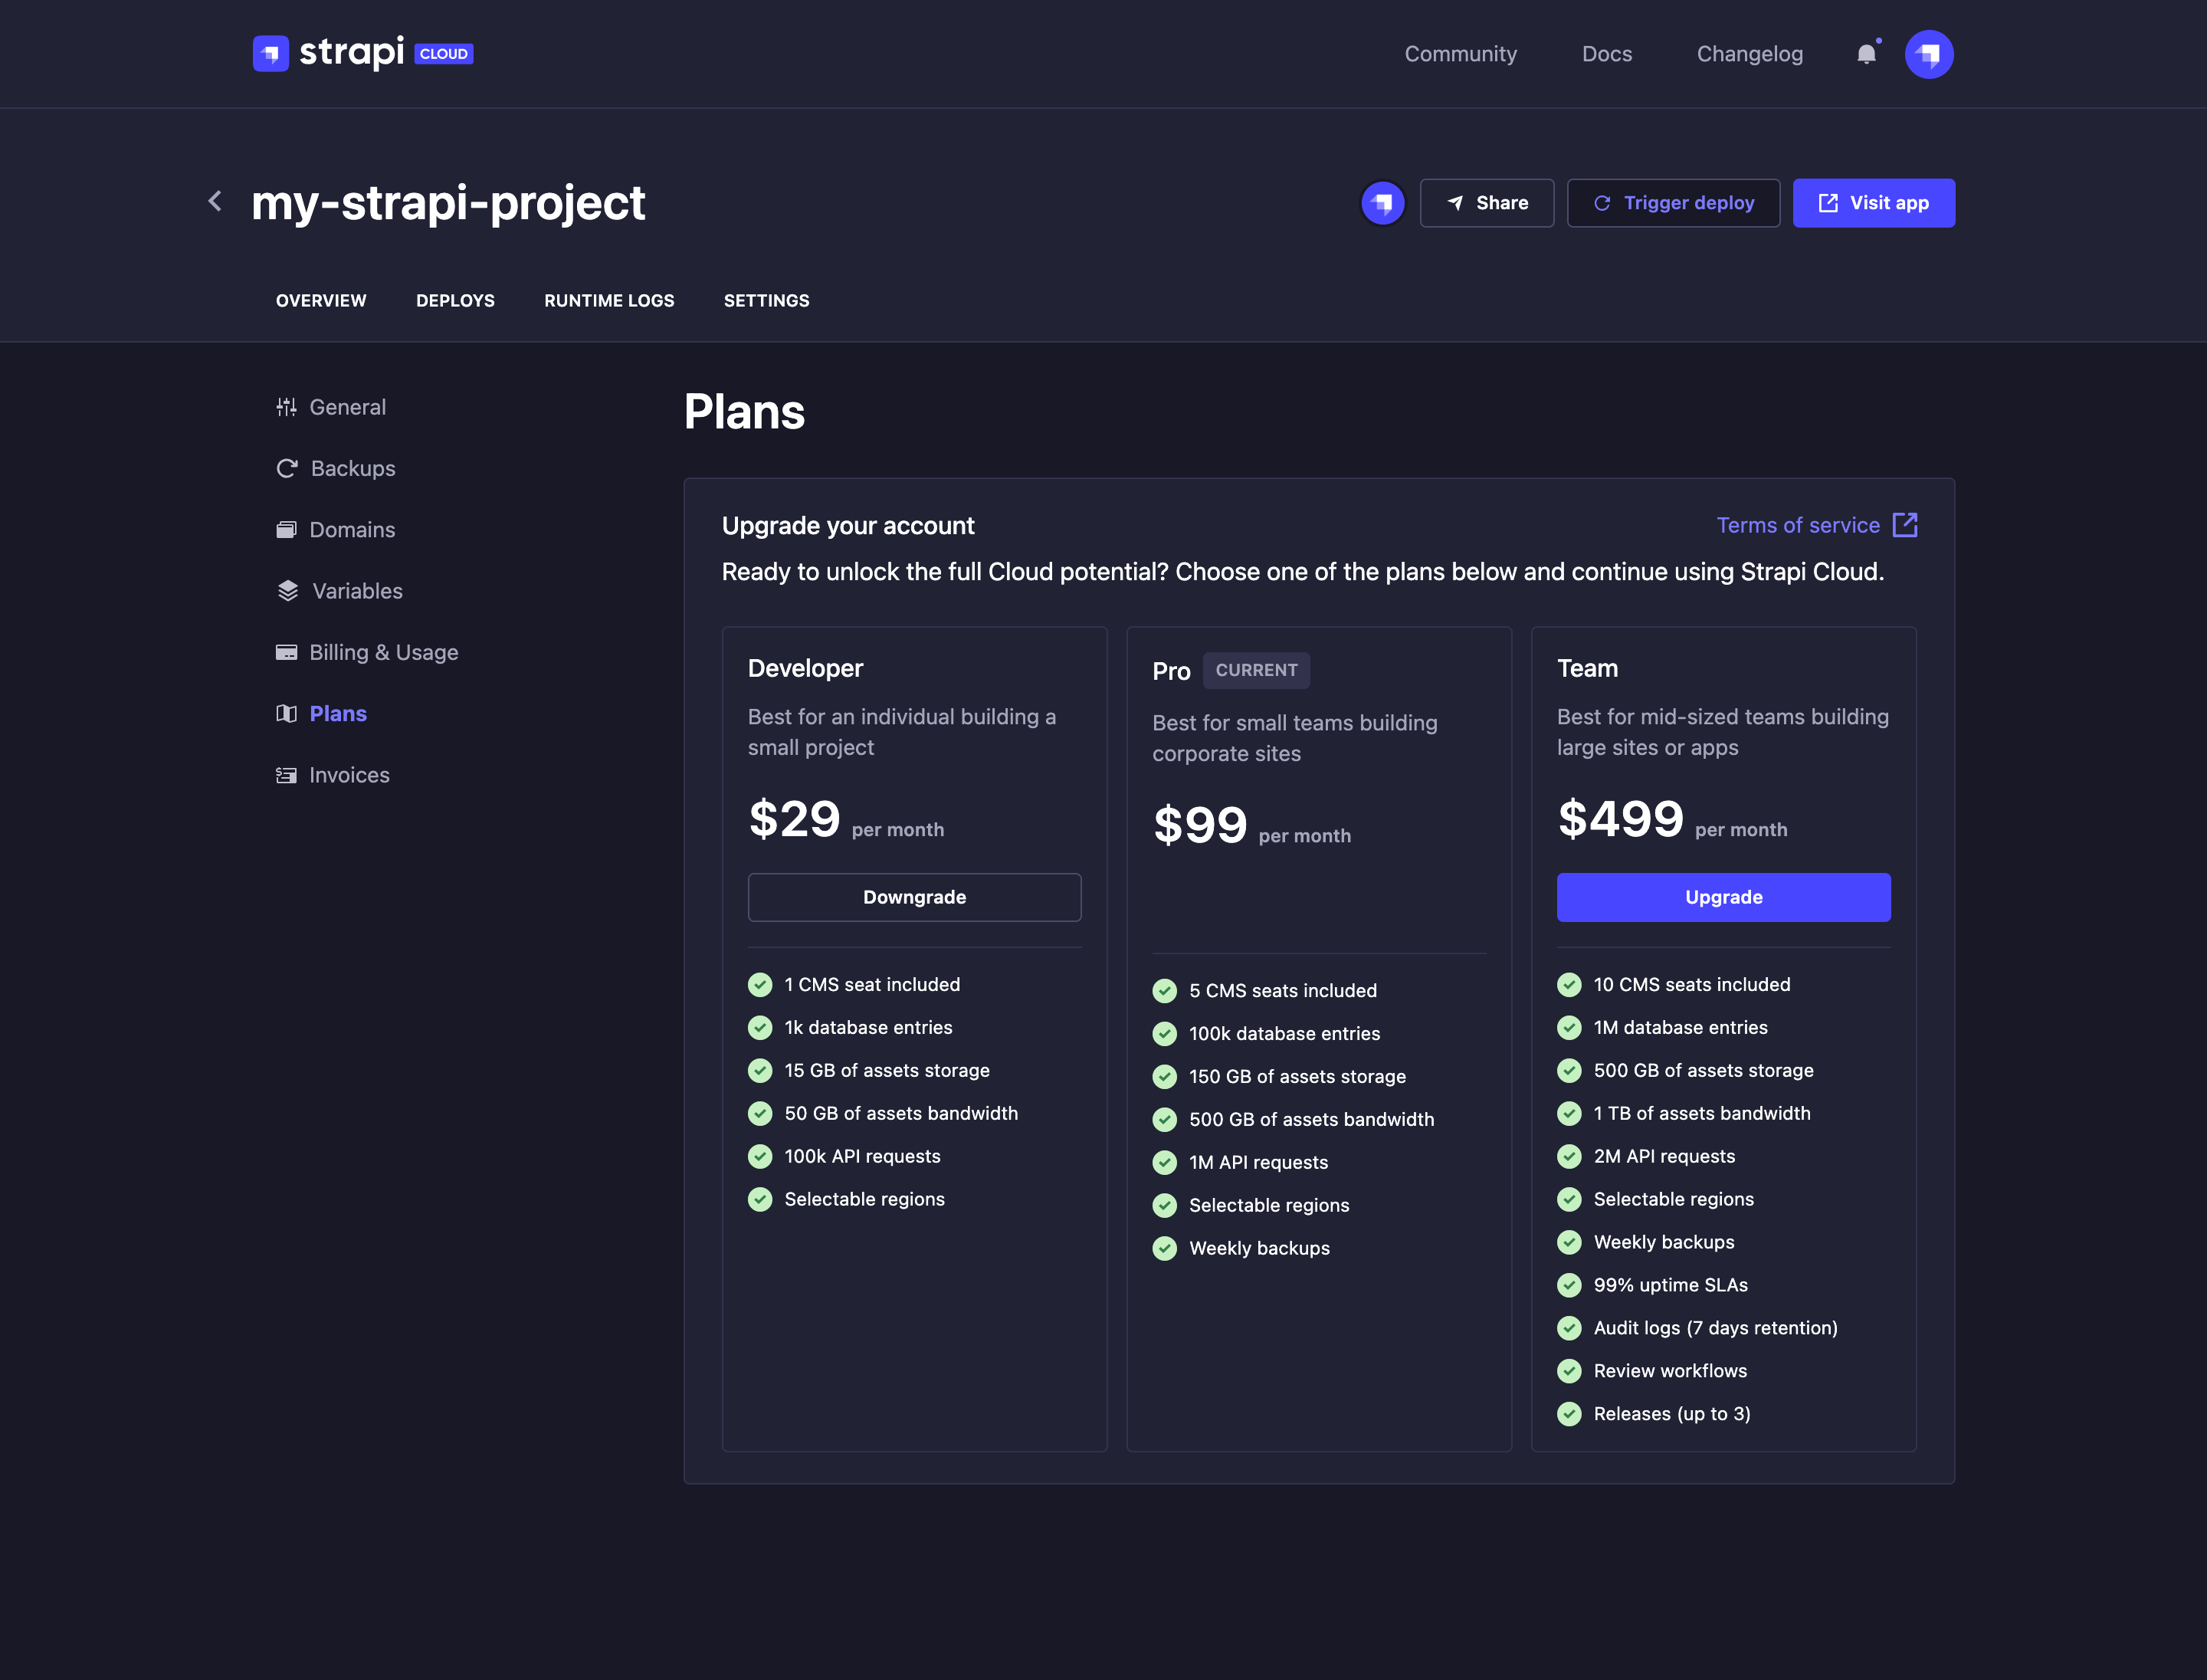Open the Domains sidebar section

click(x=351, y=530)
